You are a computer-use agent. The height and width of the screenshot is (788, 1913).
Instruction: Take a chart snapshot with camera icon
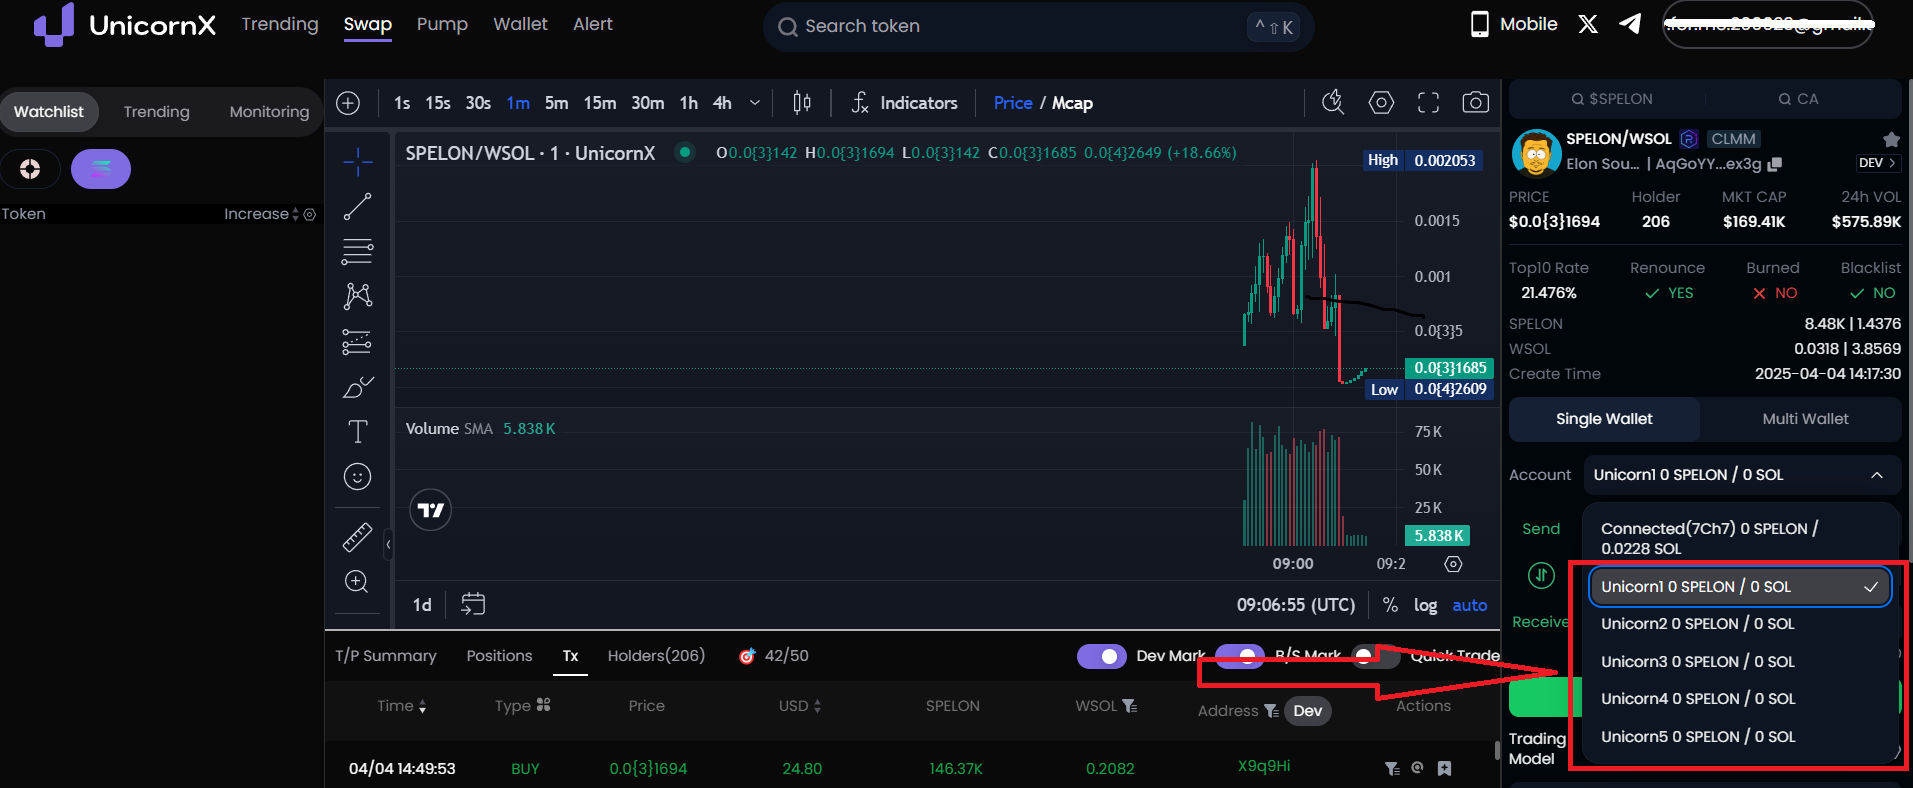[1475, 102]
